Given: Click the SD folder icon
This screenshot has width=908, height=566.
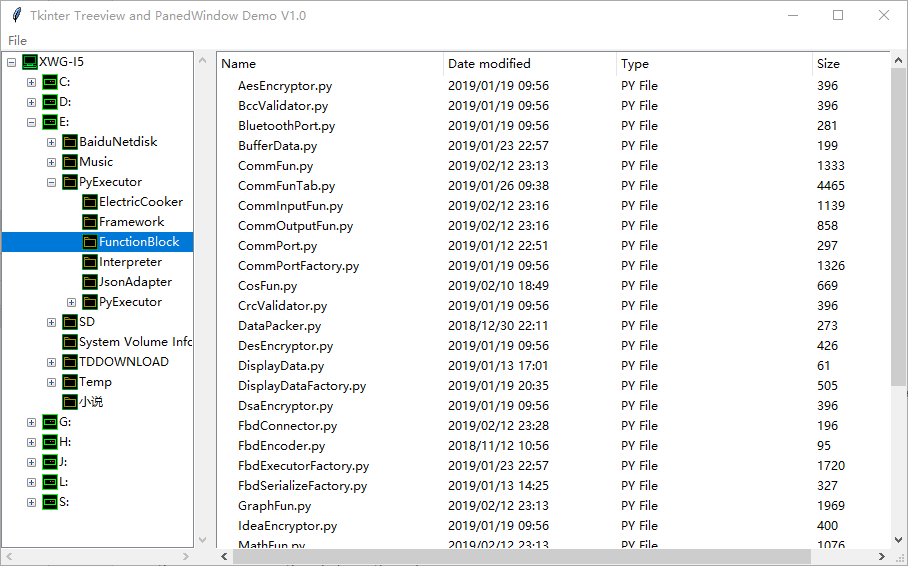Looking at the screenshot, I should tap(70, 322).
